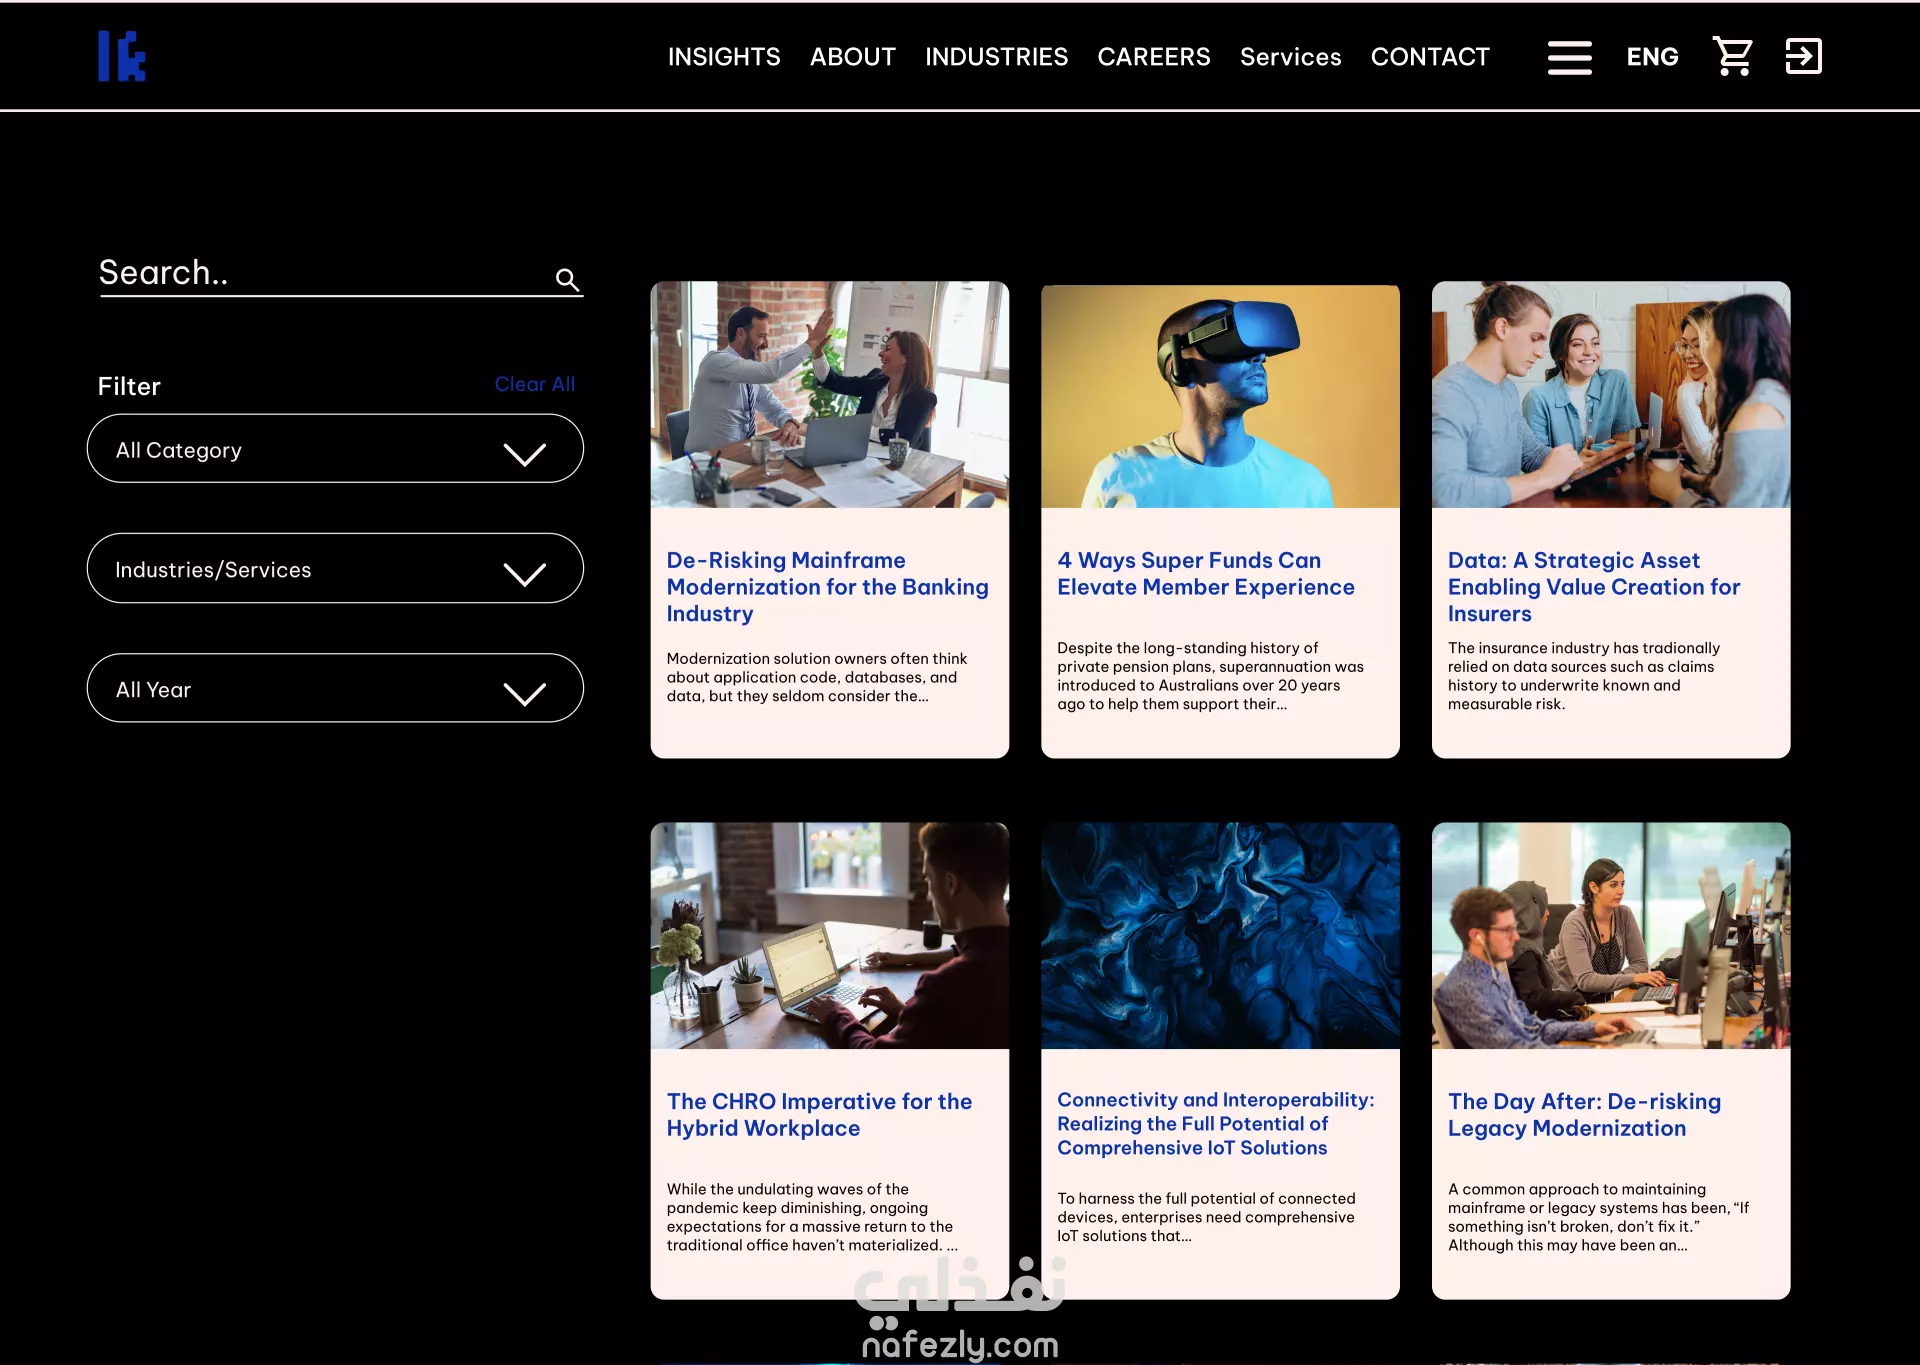The height and width of the screenshot is (1365, 1920).
Task: Click the Filter heading label
Action: point(129,386)
